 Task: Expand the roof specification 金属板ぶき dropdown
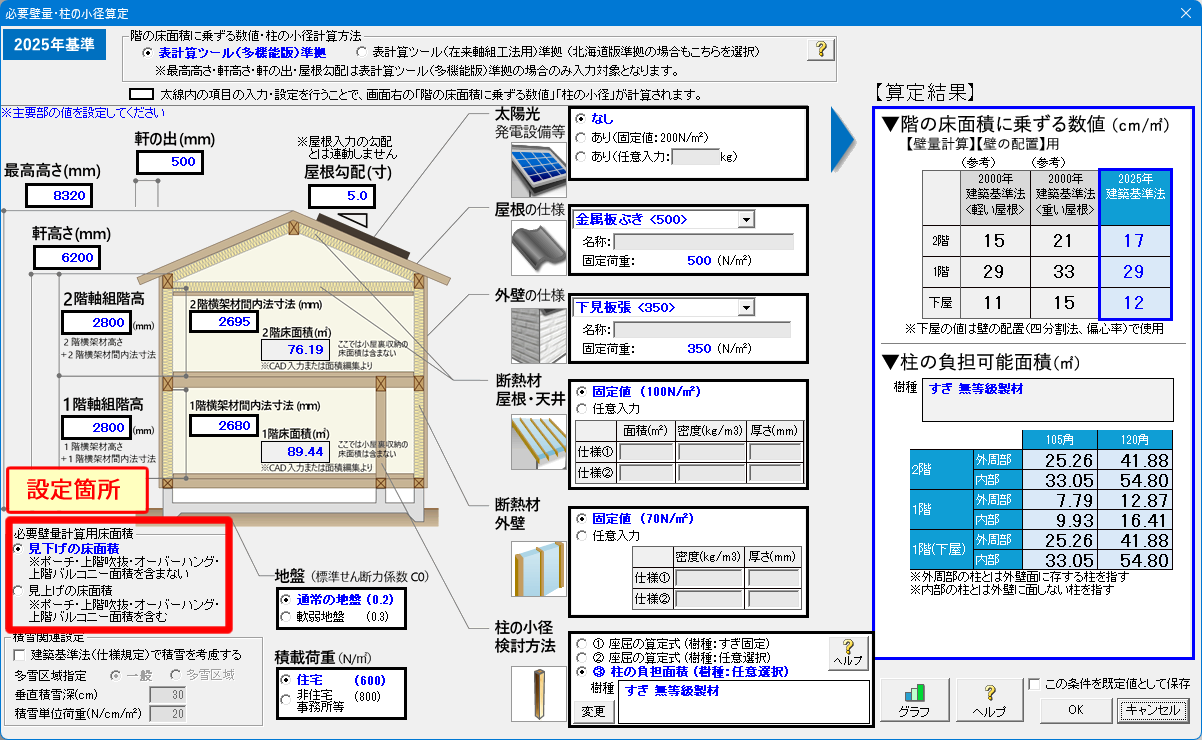[746, 220]
